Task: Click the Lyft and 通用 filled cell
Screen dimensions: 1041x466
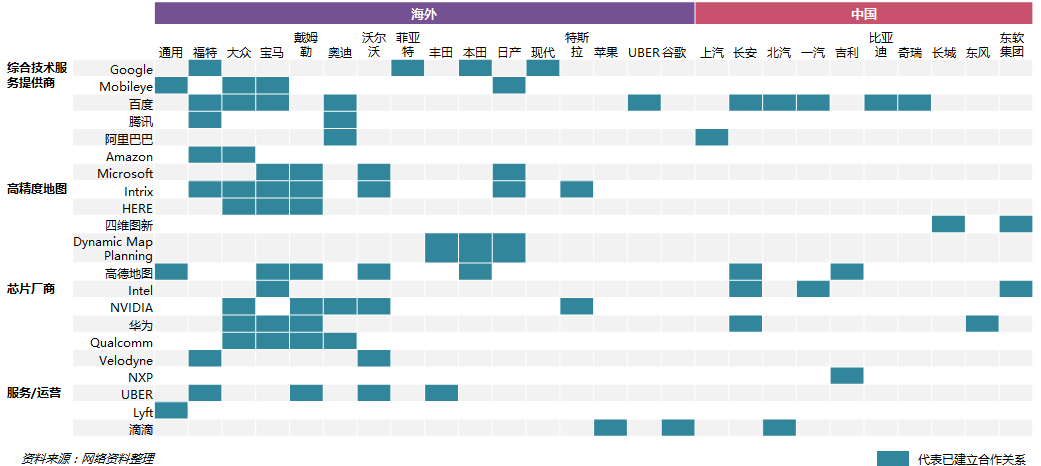Action: [171, 411]
